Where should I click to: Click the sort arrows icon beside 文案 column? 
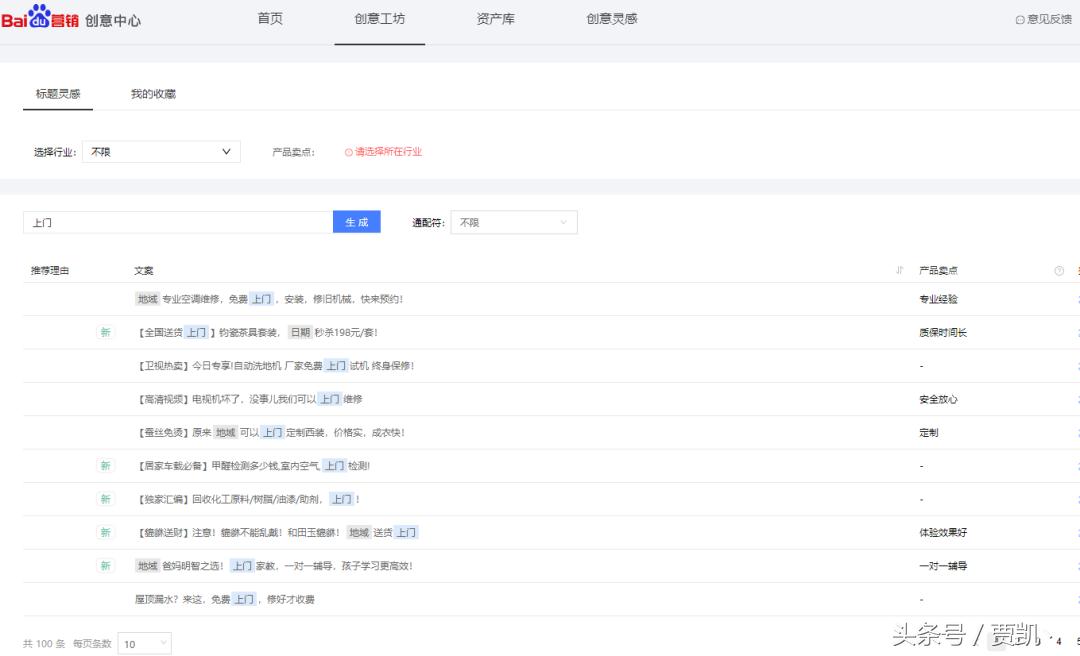tap(899, 270)
